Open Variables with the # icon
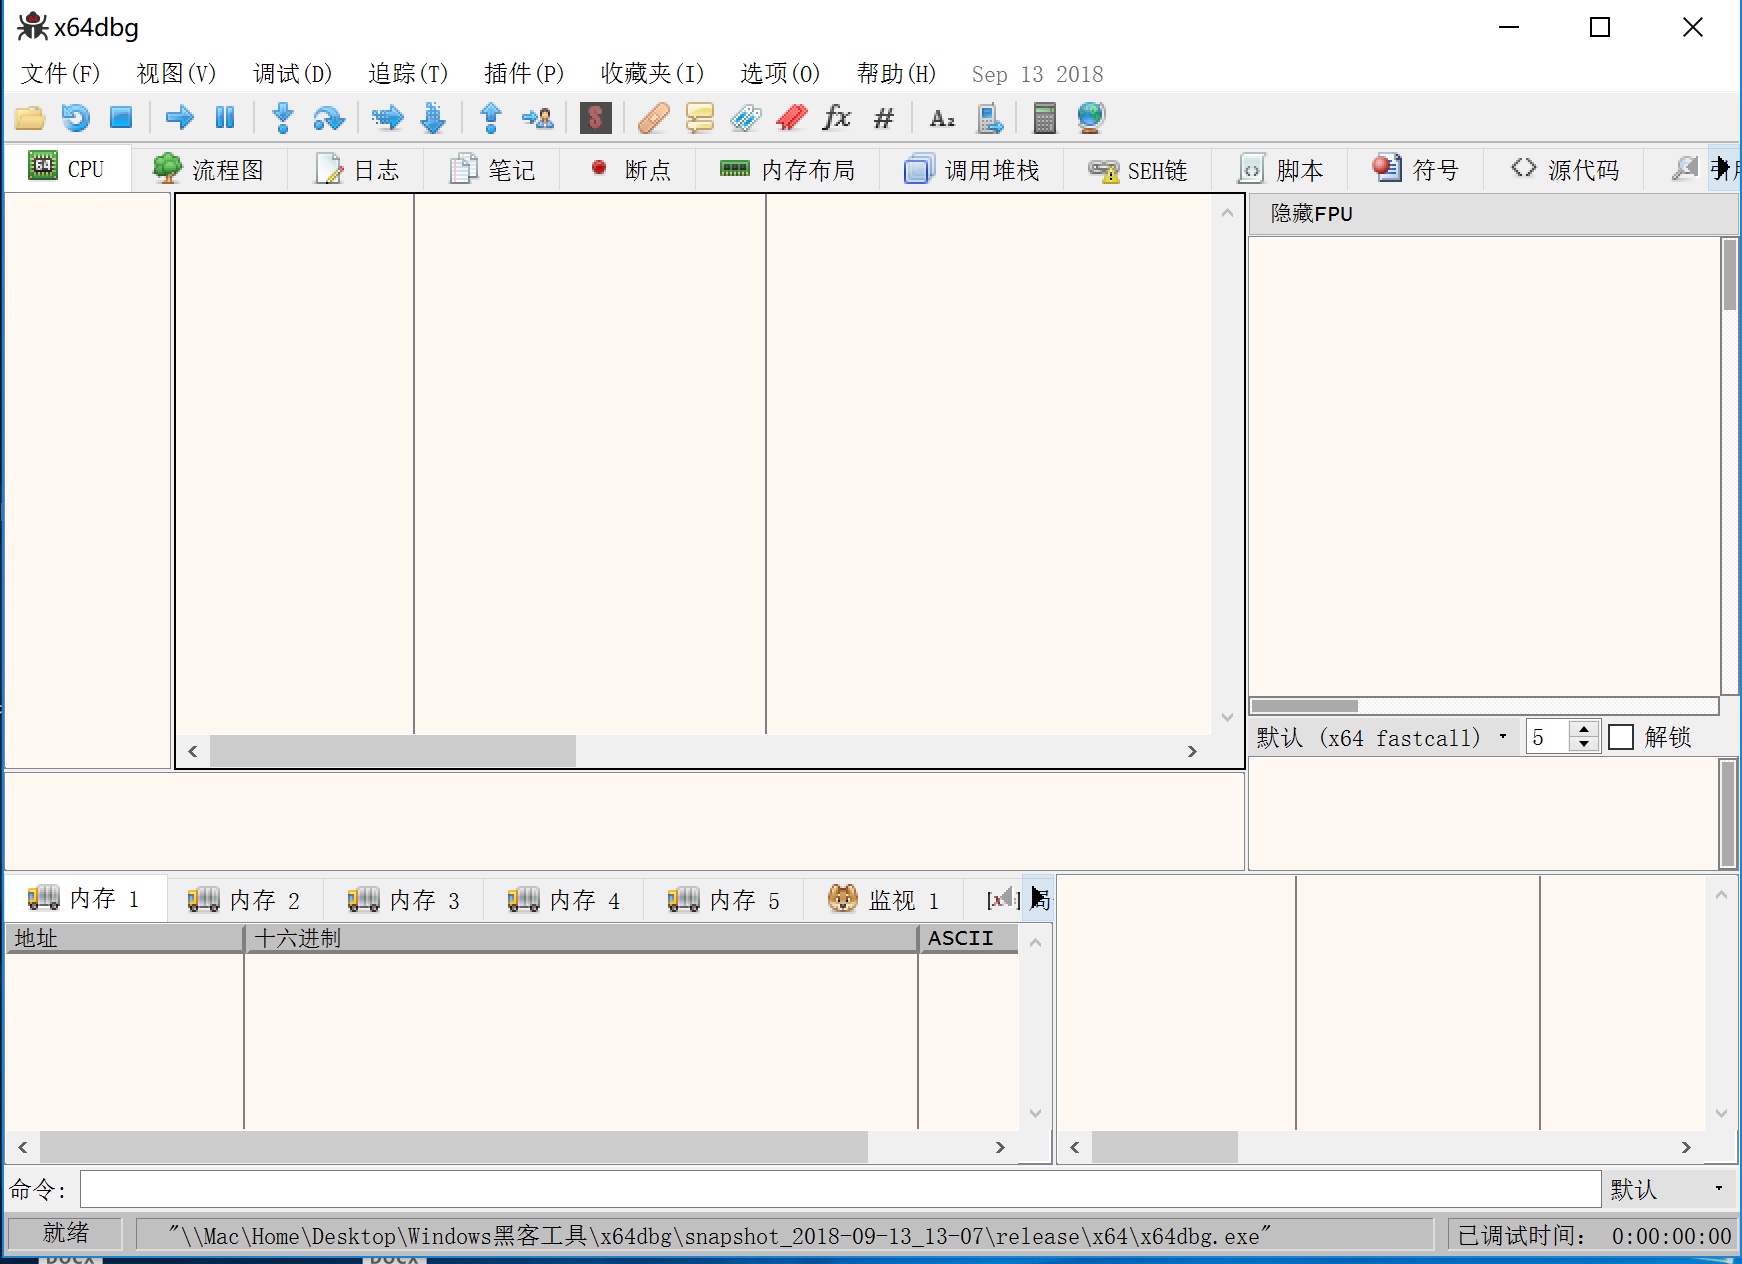The image size is (1742, 1264). point(883,118)
